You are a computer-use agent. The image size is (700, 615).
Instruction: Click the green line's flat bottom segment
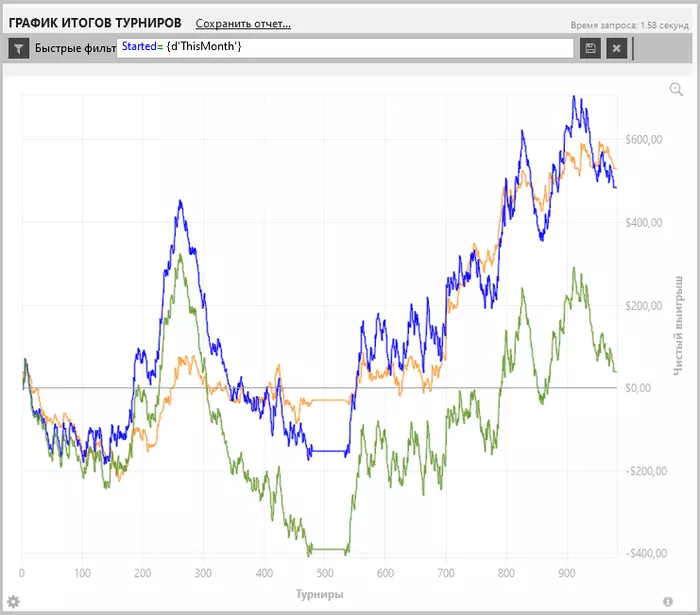coord(328,549)
